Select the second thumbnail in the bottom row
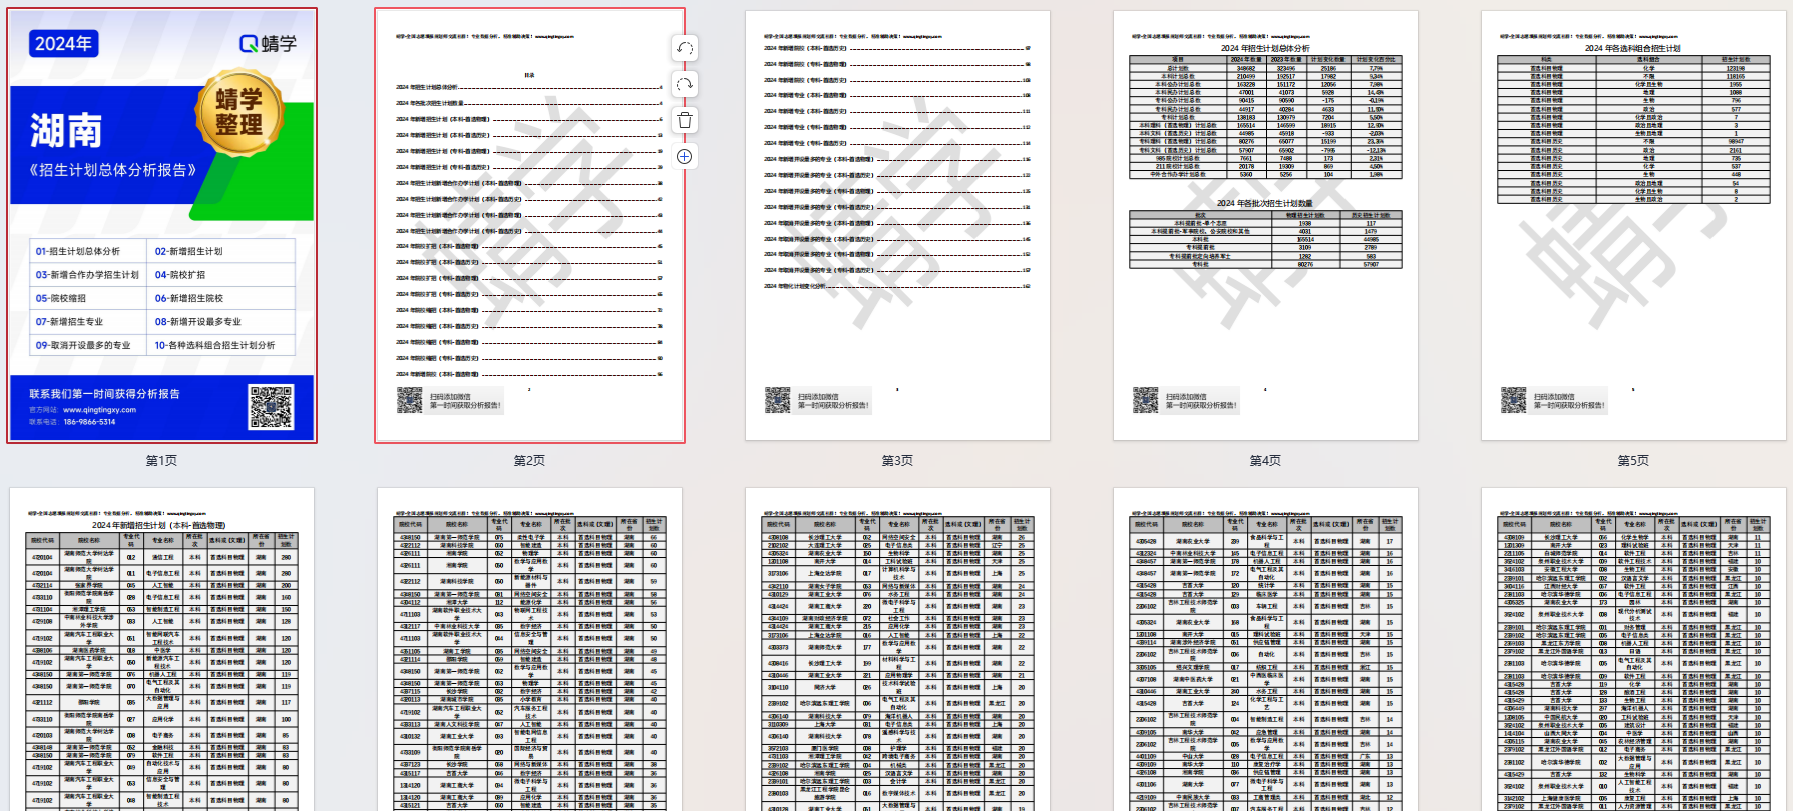1793x811 pixels. pos(529,650)
